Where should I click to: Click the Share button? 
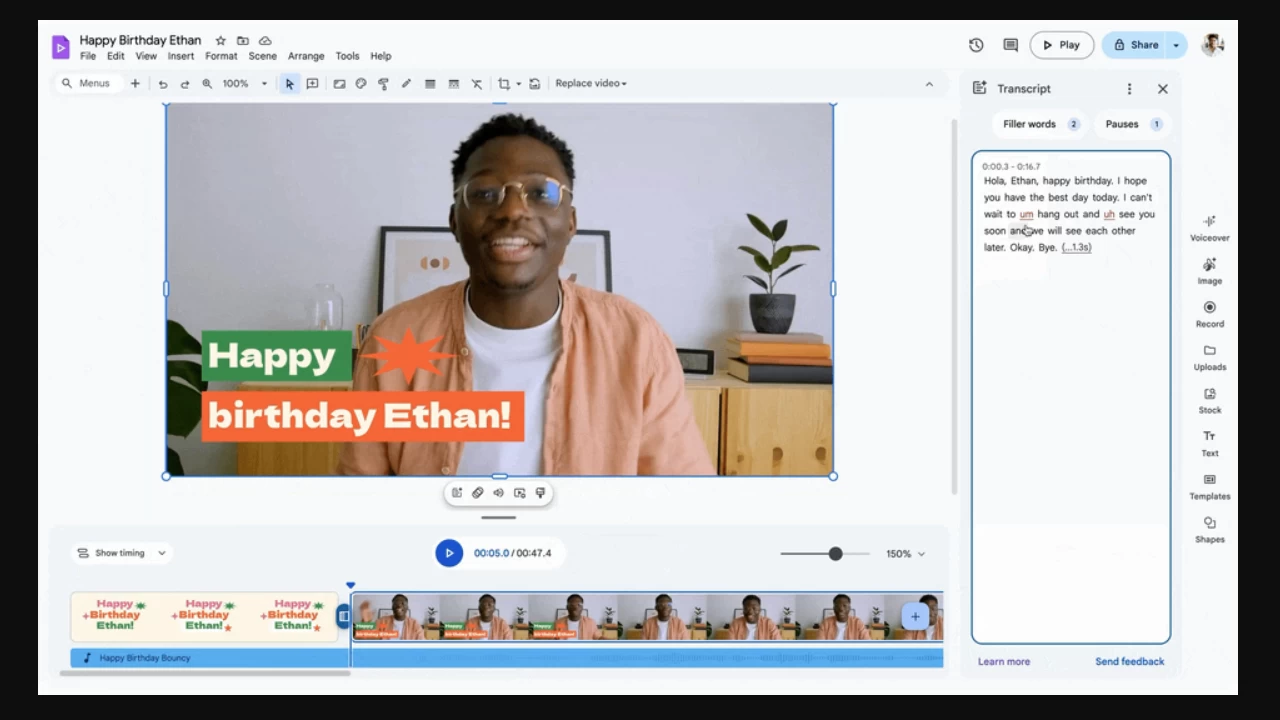1135,45
